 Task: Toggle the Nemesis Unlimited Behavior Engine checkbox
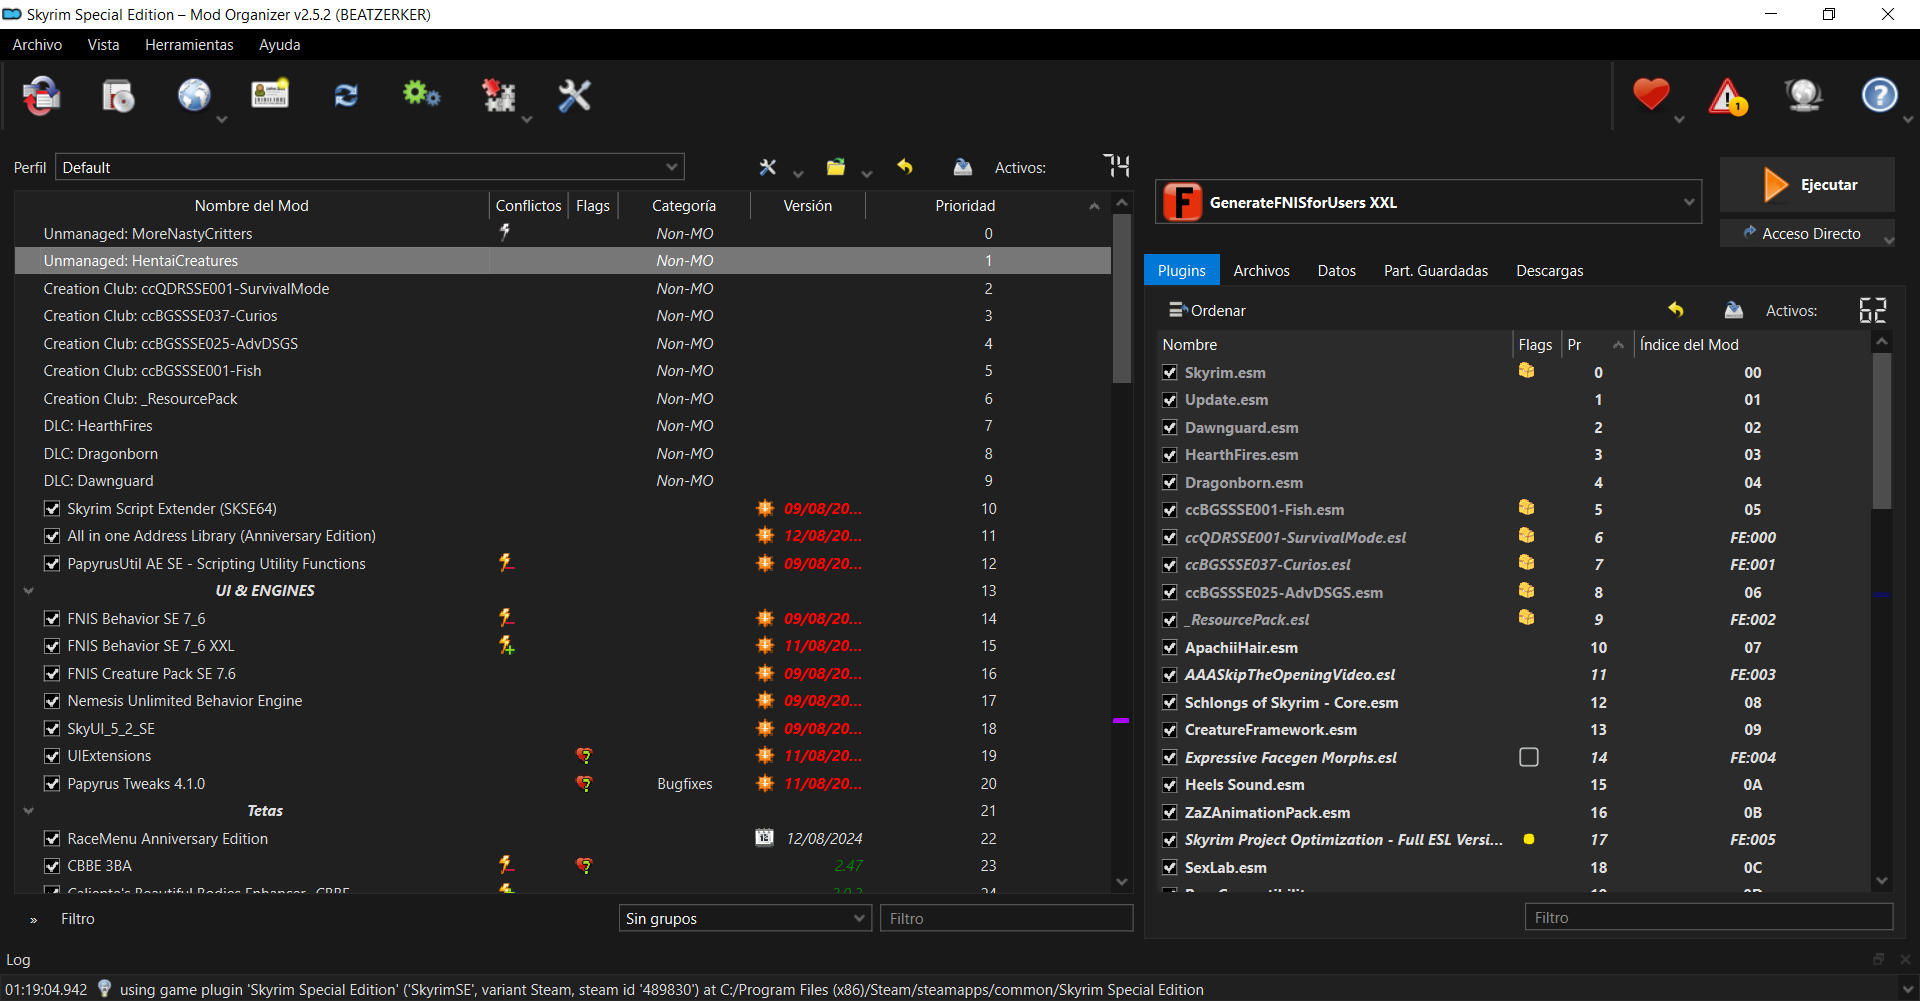point(52,701)
